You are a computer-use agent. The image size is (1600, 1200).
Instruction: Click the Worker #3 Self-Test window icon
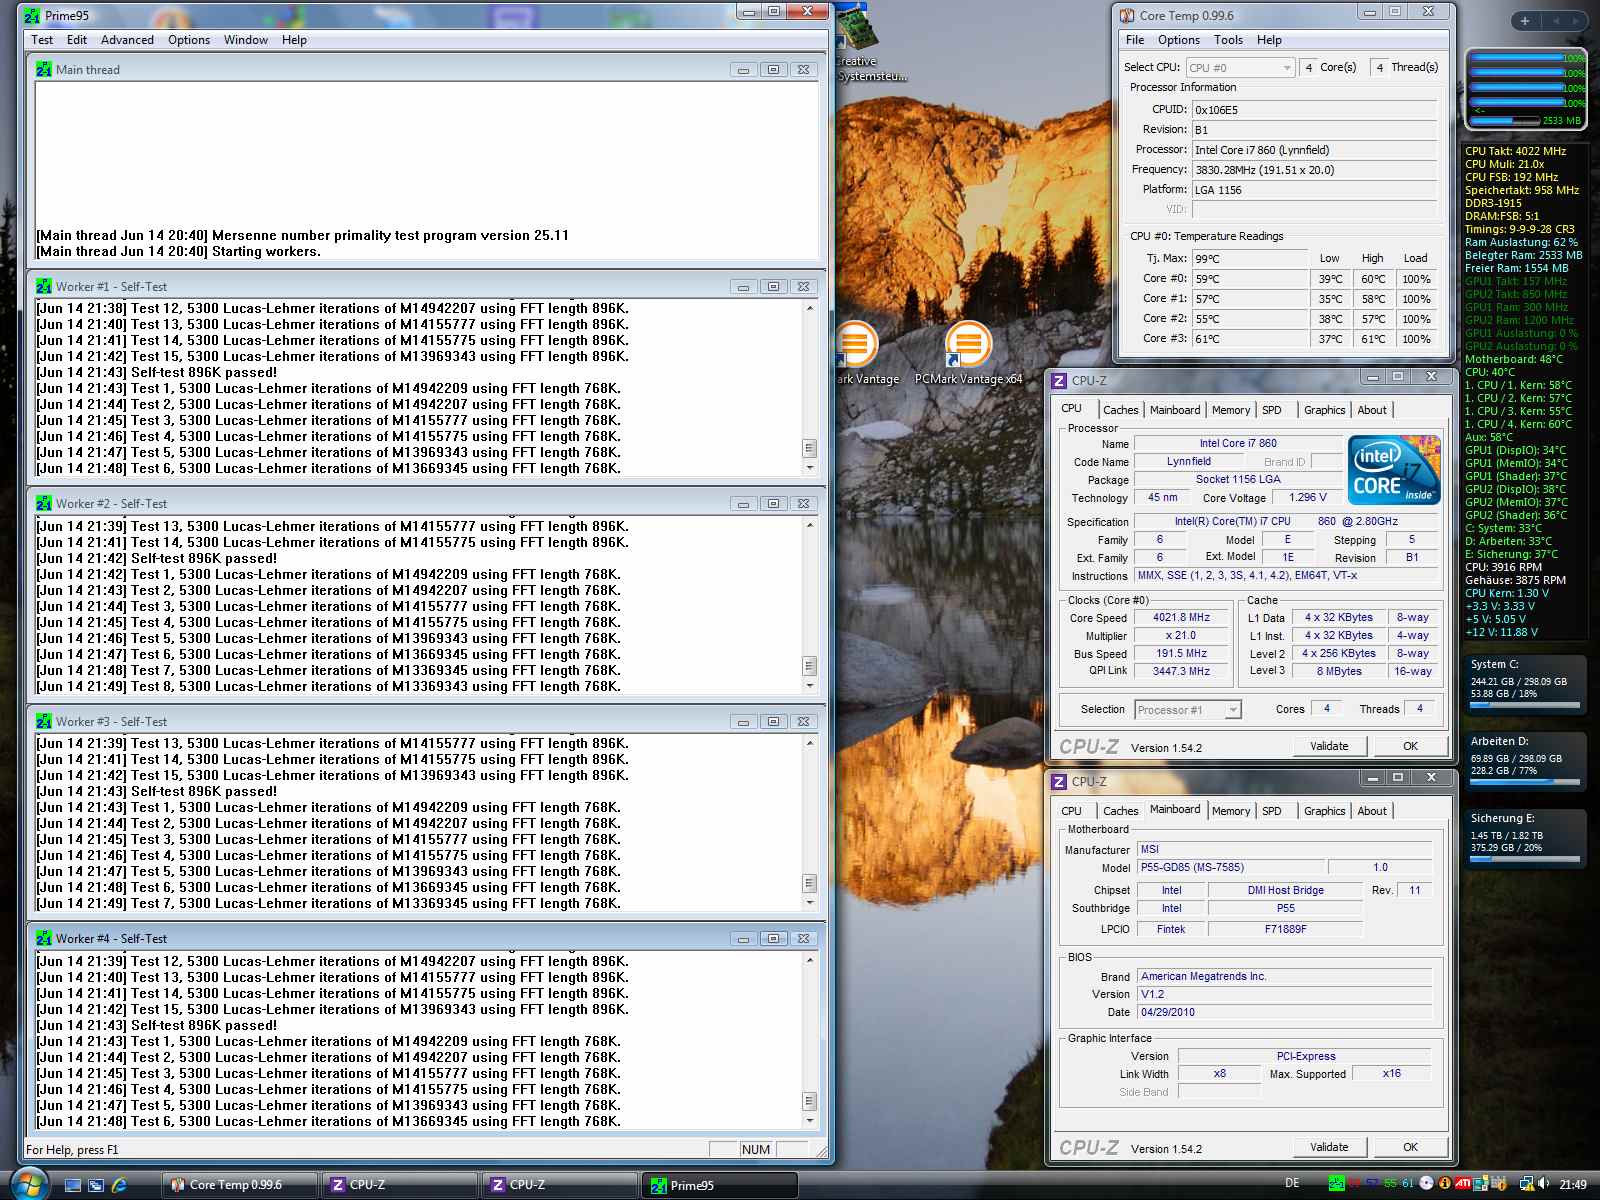44,721
